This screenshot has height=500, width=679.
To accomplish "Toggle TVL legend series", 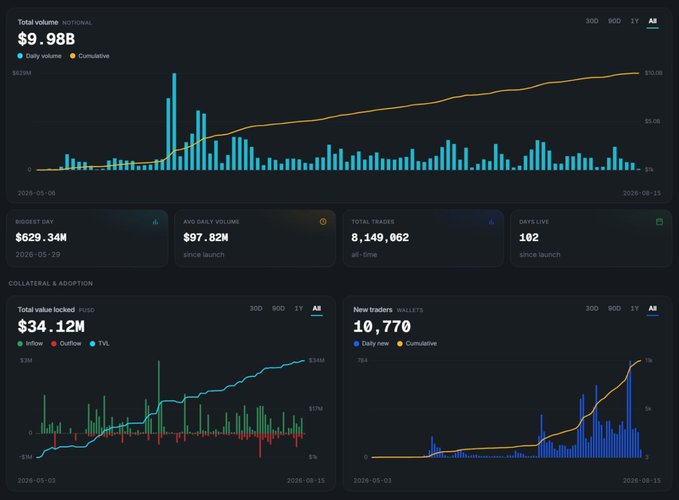I will pos(100,343).
